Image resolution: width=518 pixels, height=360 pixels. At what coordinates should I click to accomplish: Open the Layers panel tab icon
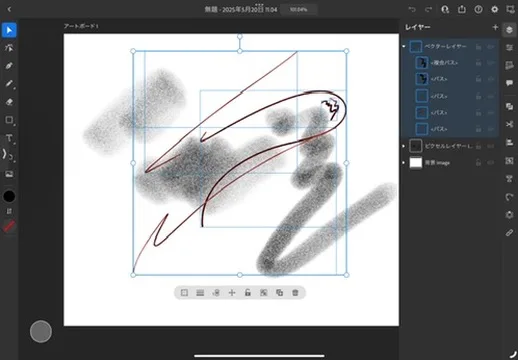[509, 30]
